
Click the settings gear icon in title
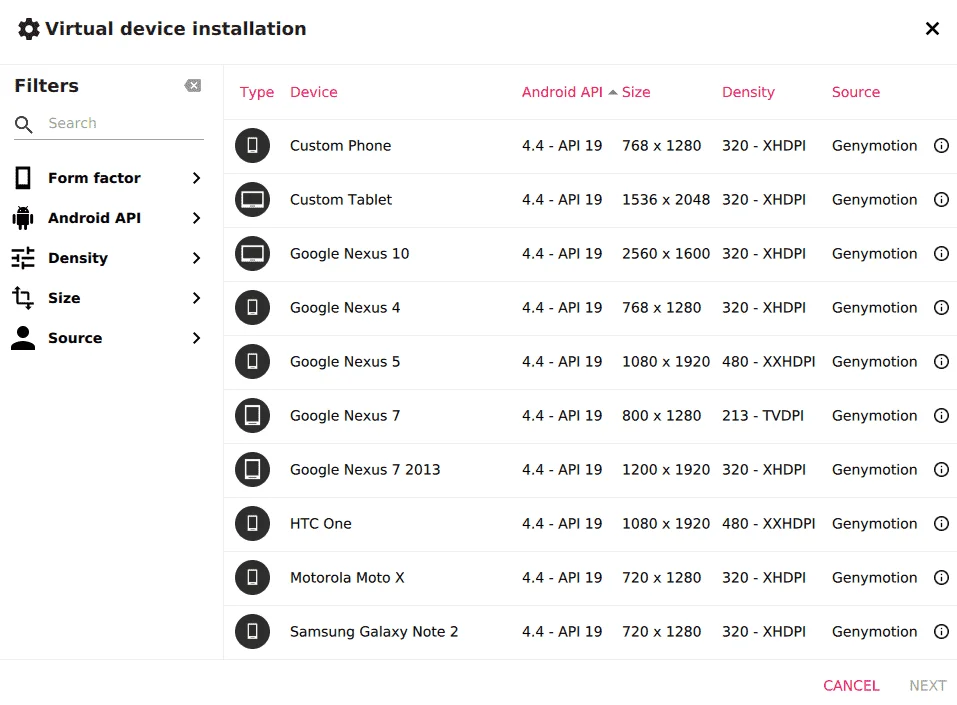(x=28, y=29)
